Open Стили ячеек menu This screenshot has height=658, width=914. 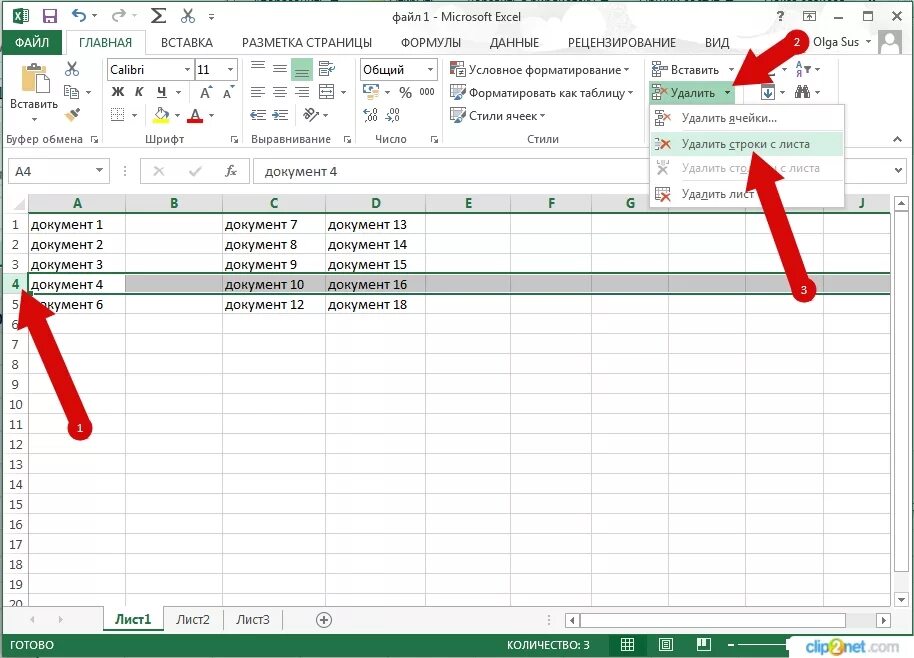pos(498,115)
